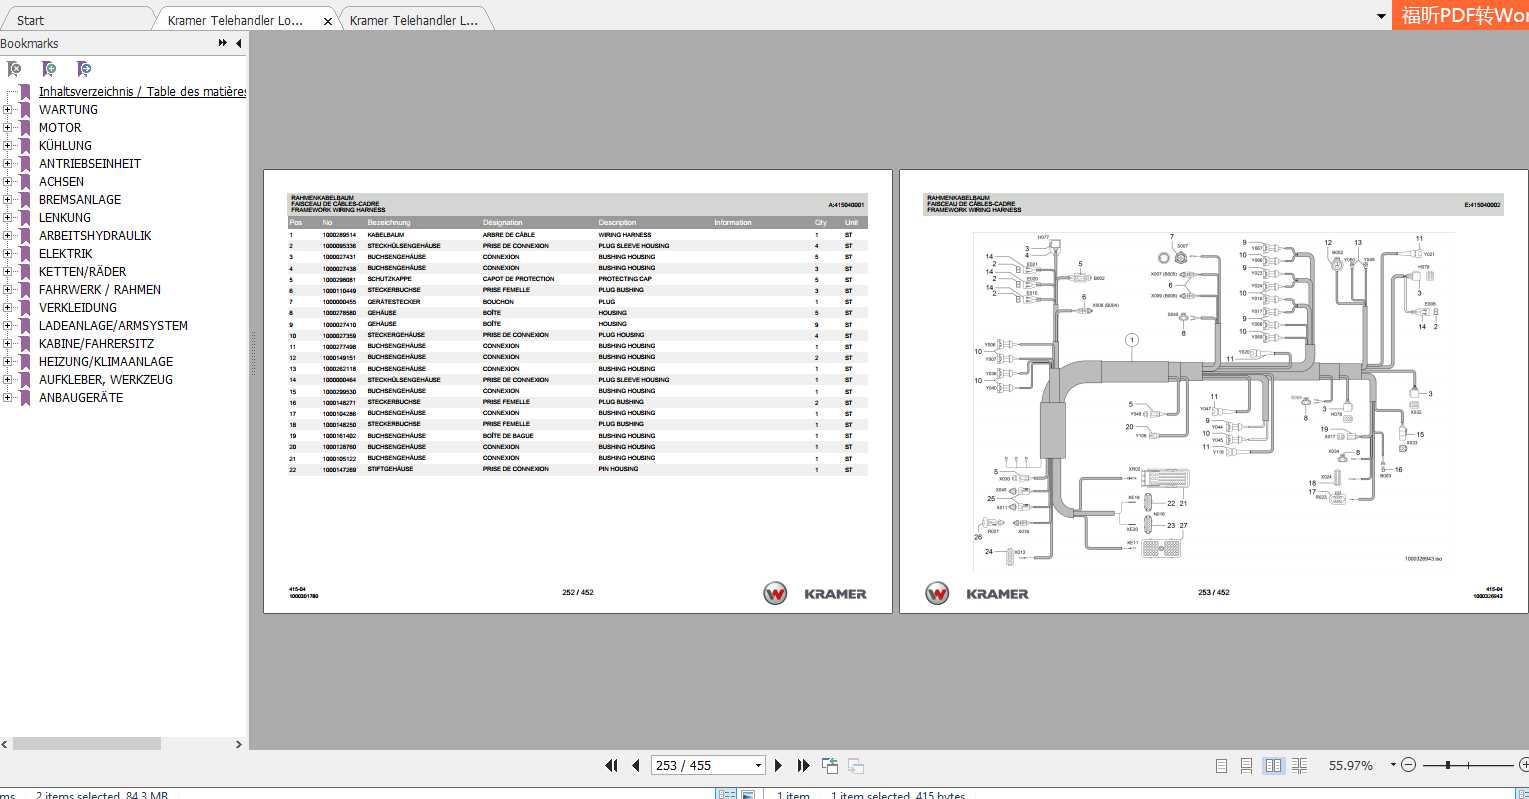Click the add bookmark icon
Screen dimensions: 1529x799
point(49,69)
